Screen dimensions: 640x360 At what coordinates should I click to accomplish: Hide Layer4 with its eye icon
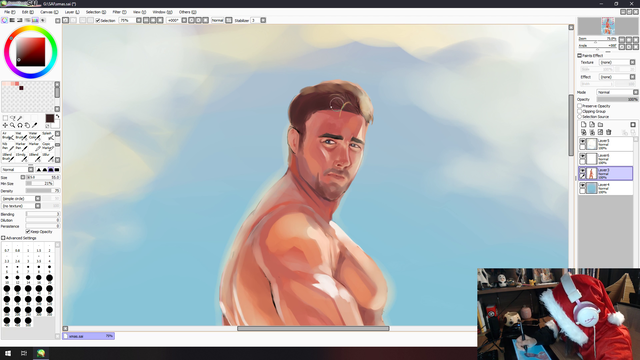click(582, 185)
